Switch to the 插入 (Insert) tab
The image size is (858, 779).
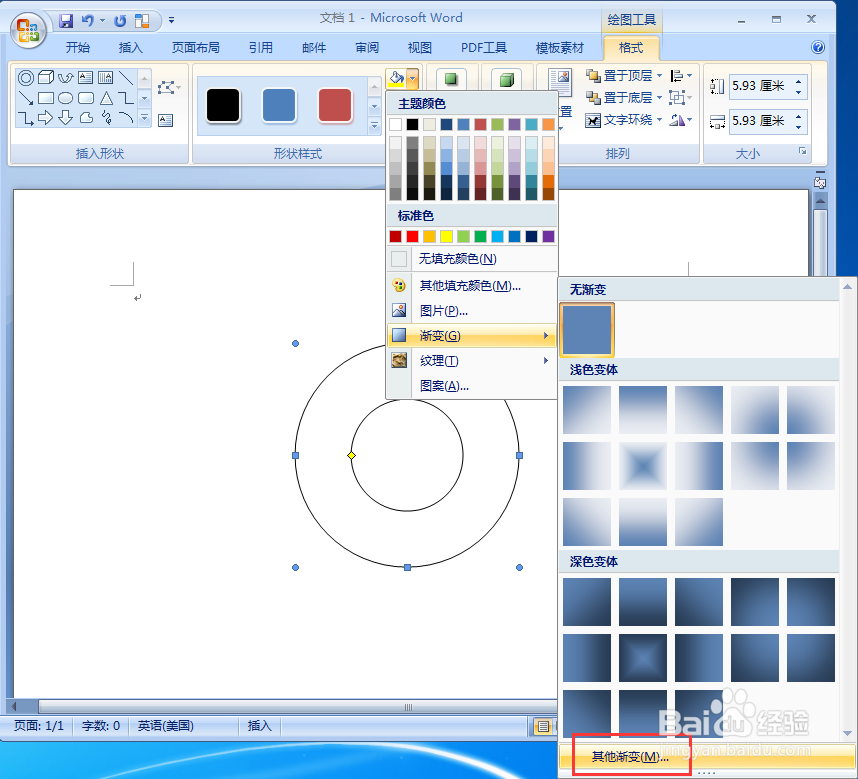(131, 48)
